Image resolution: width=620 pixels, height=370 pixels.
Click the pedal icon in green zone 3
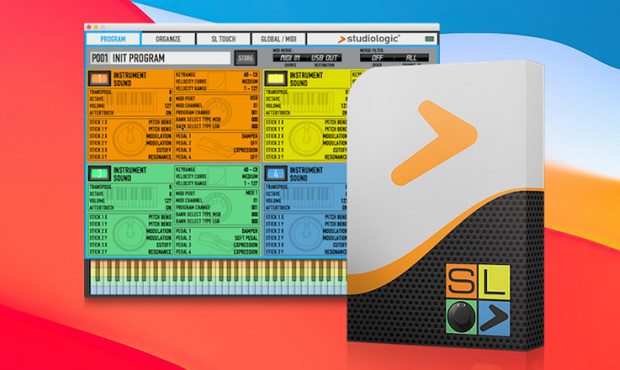coord(214,241)
